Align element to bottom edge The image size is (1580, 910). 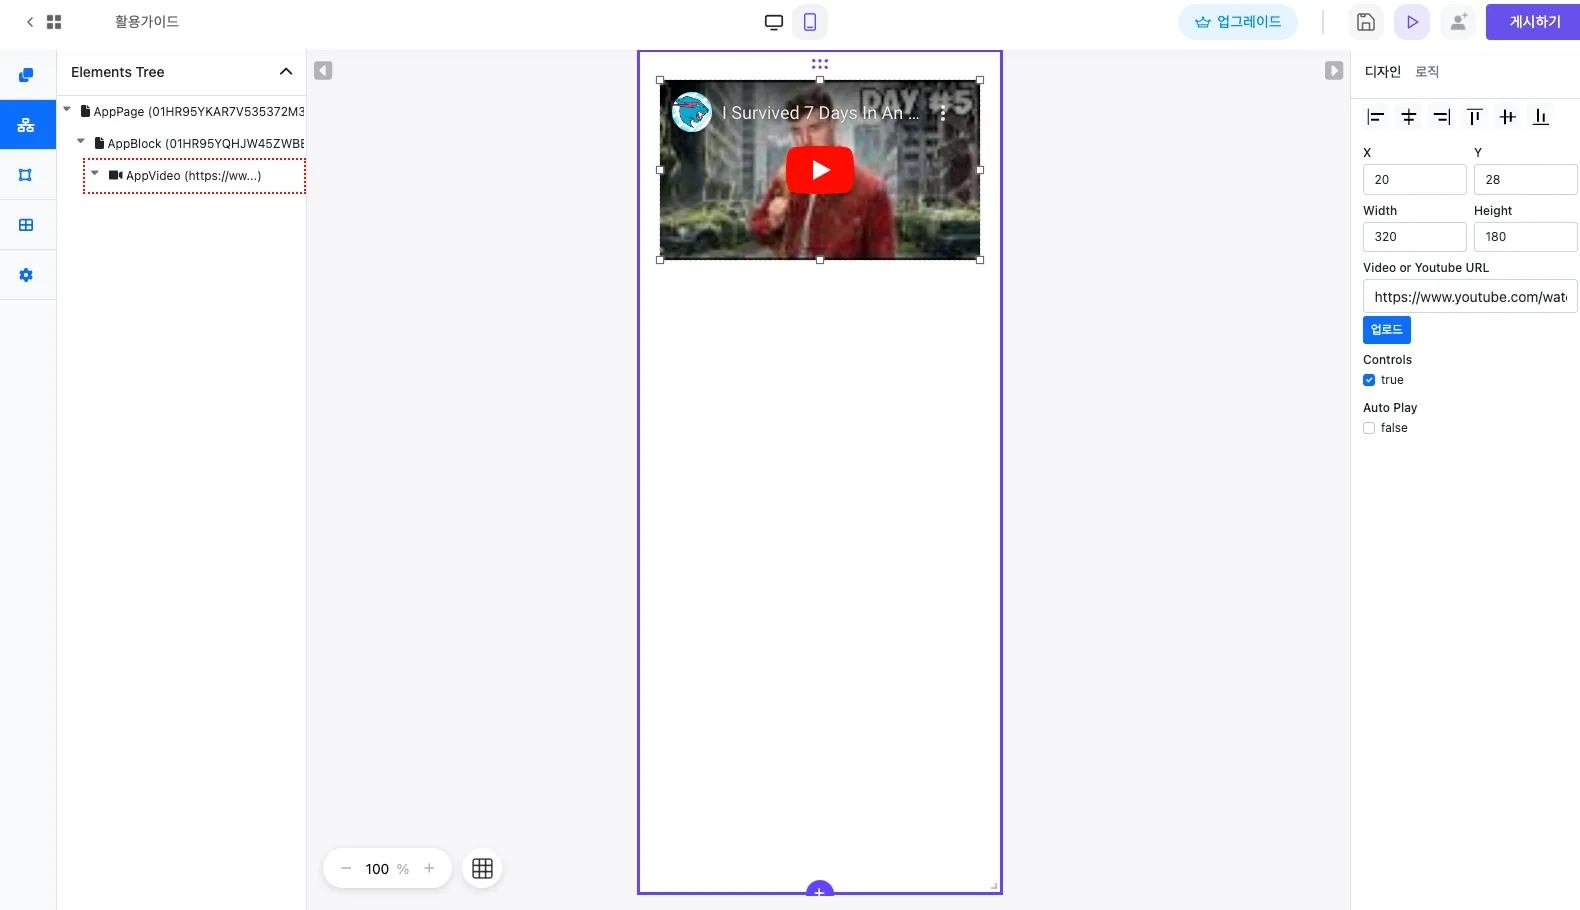pyautogui.click(x=1540, y=117)
